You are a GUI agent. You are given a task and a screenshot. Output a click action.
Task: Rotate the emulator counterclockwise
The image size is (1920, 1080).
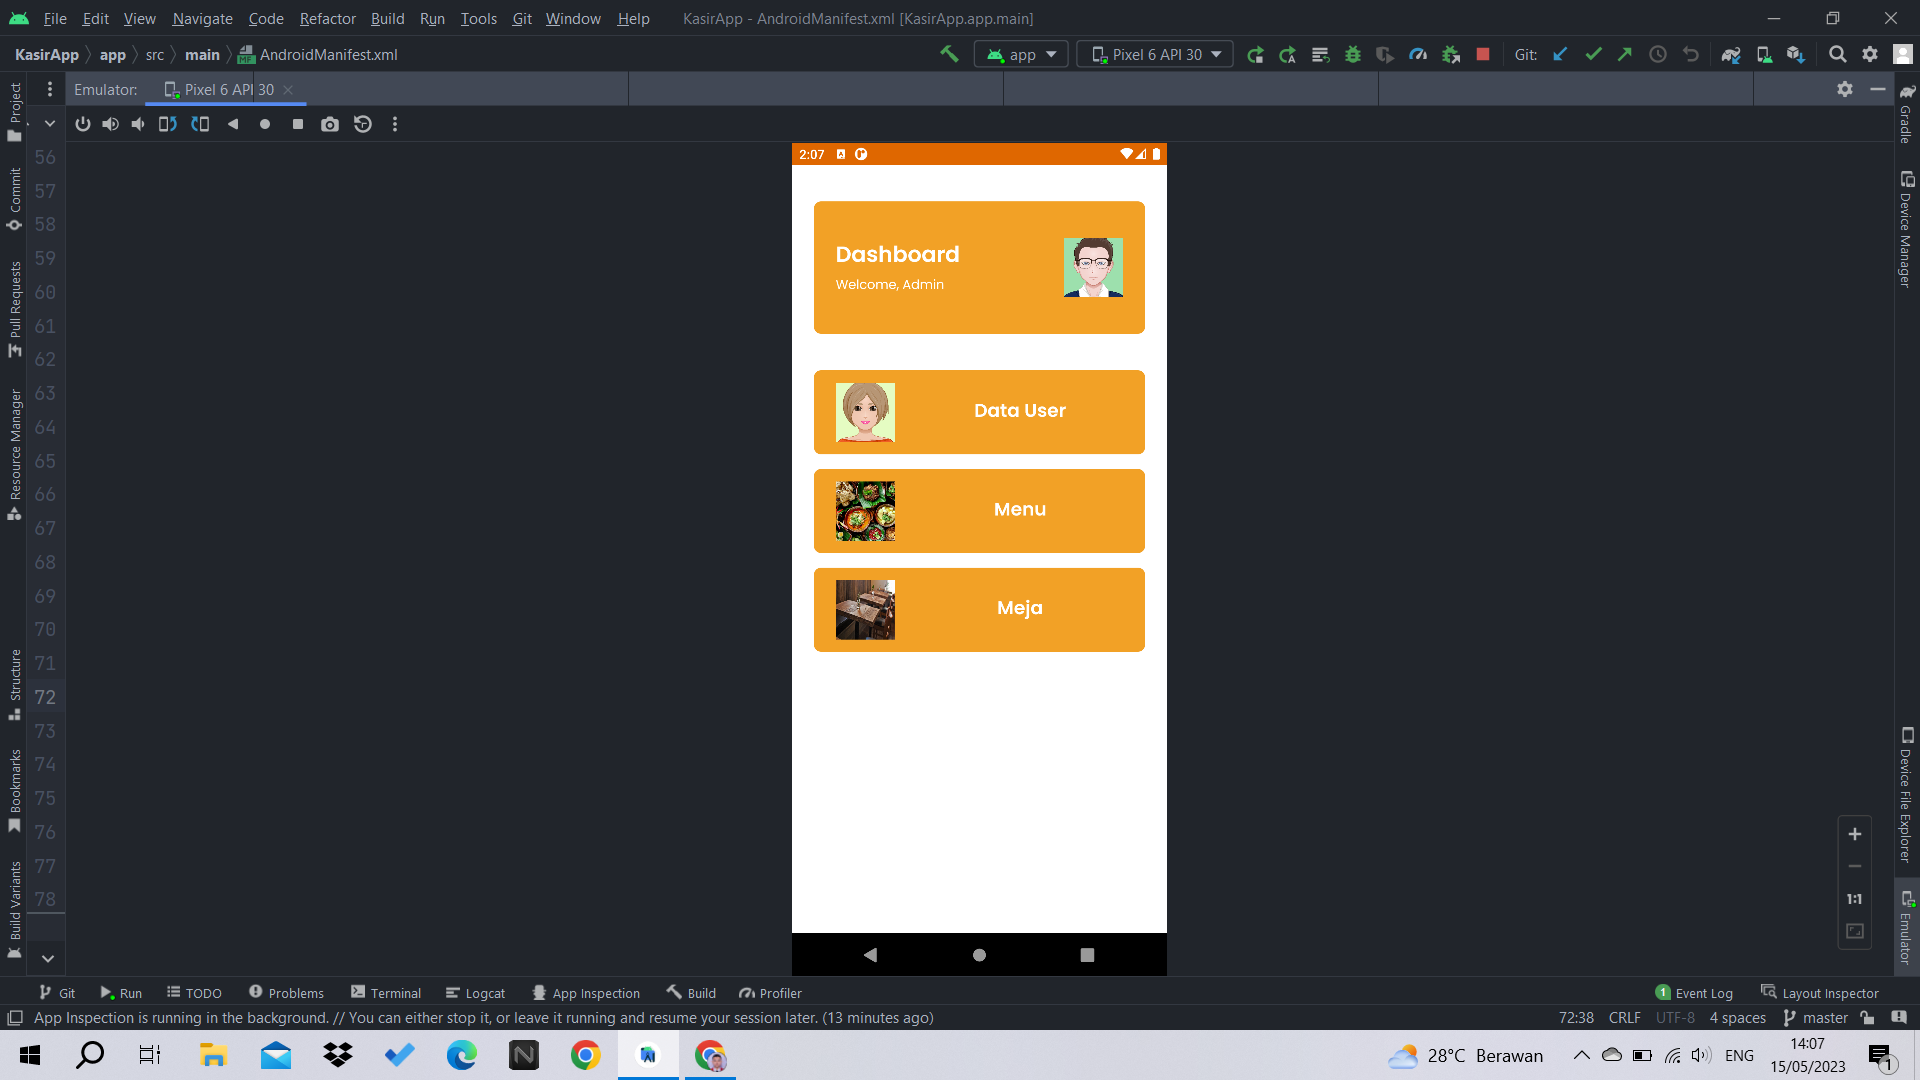pos(167,124)
